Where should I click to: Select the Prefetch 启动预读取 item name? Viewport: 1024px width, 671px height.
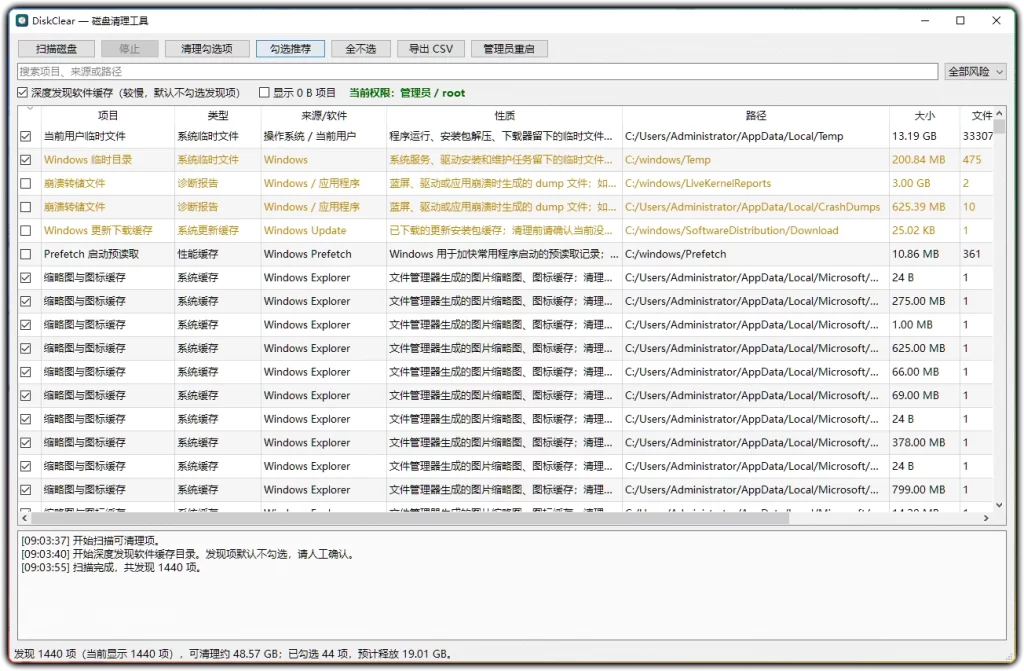91,254
